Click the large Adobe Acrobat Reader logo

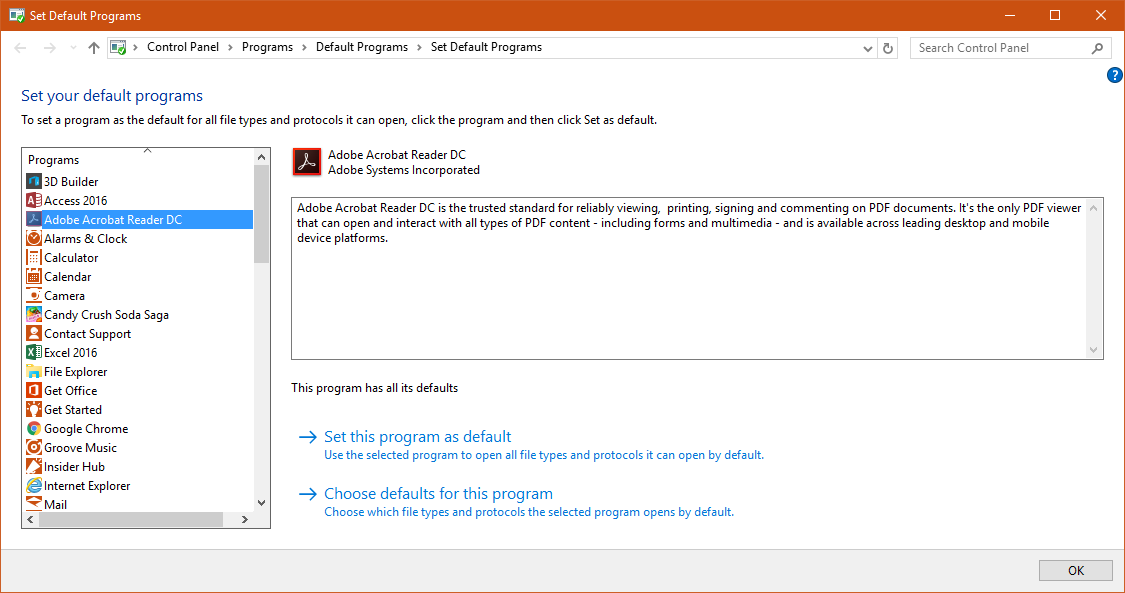pyautogui.click(x=307, y=161)
